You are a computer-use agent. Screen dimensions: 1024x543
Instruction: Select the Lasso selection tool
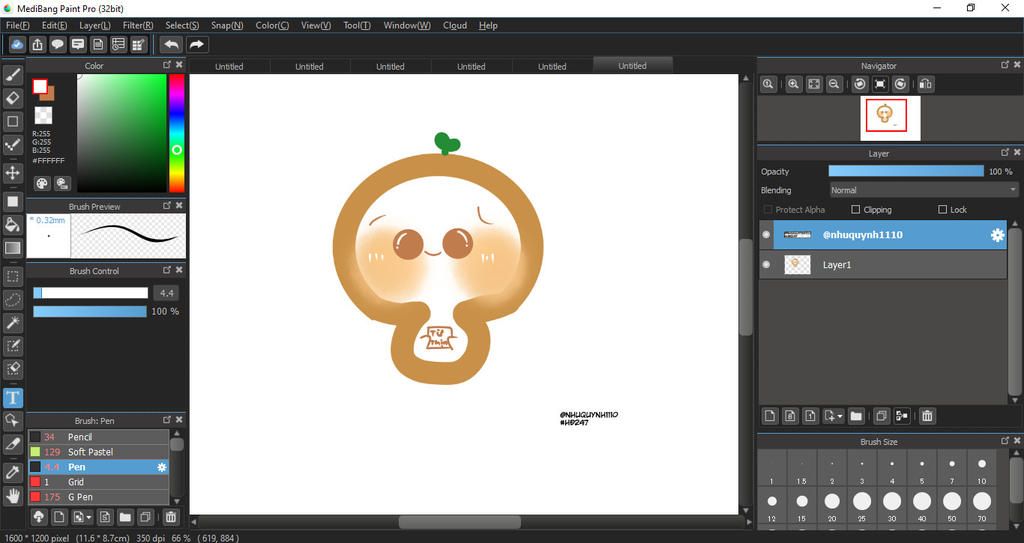coord(12,300)
